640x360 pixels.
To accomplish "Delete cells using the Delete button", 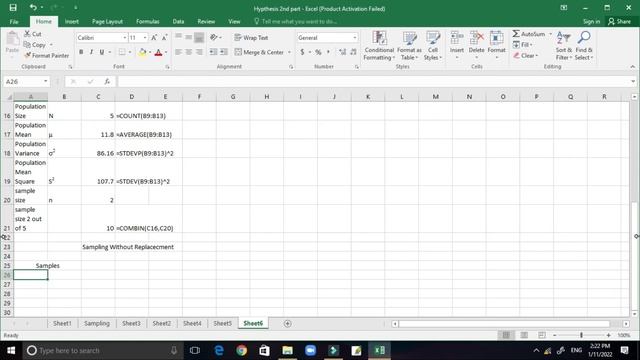I will [x=476, y=45].
